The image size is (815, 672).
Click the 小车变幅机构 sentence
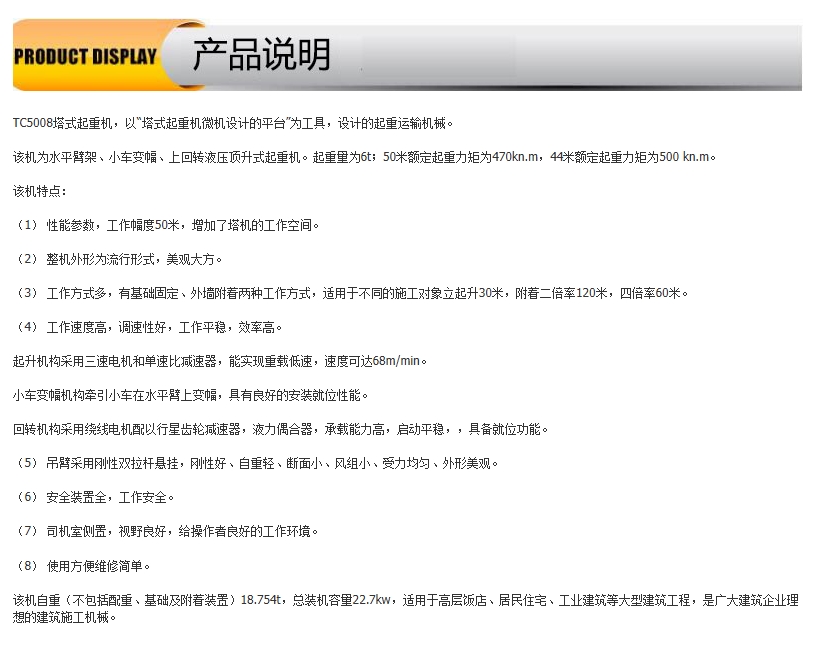[x=190, y=395]
